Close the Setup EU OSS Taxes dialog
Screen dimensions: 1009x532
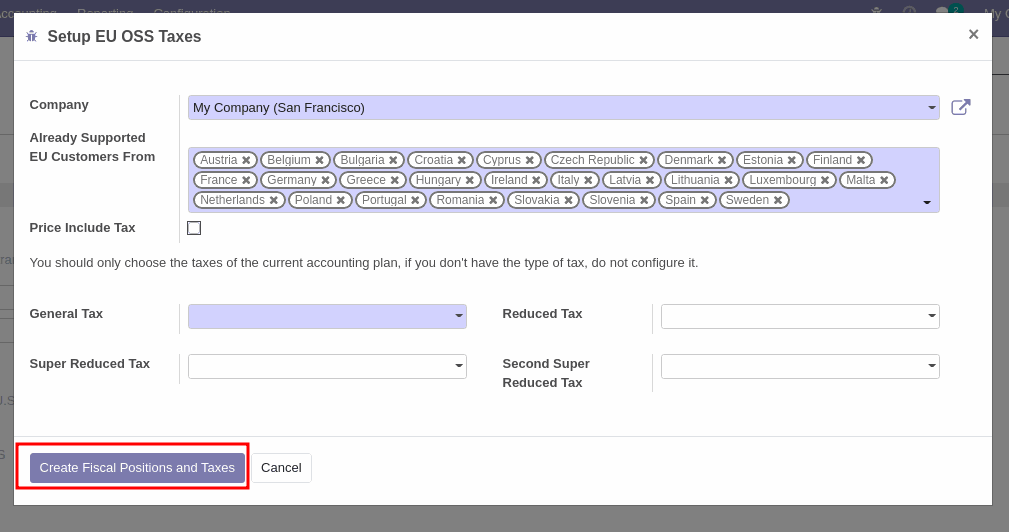[973, 35]
